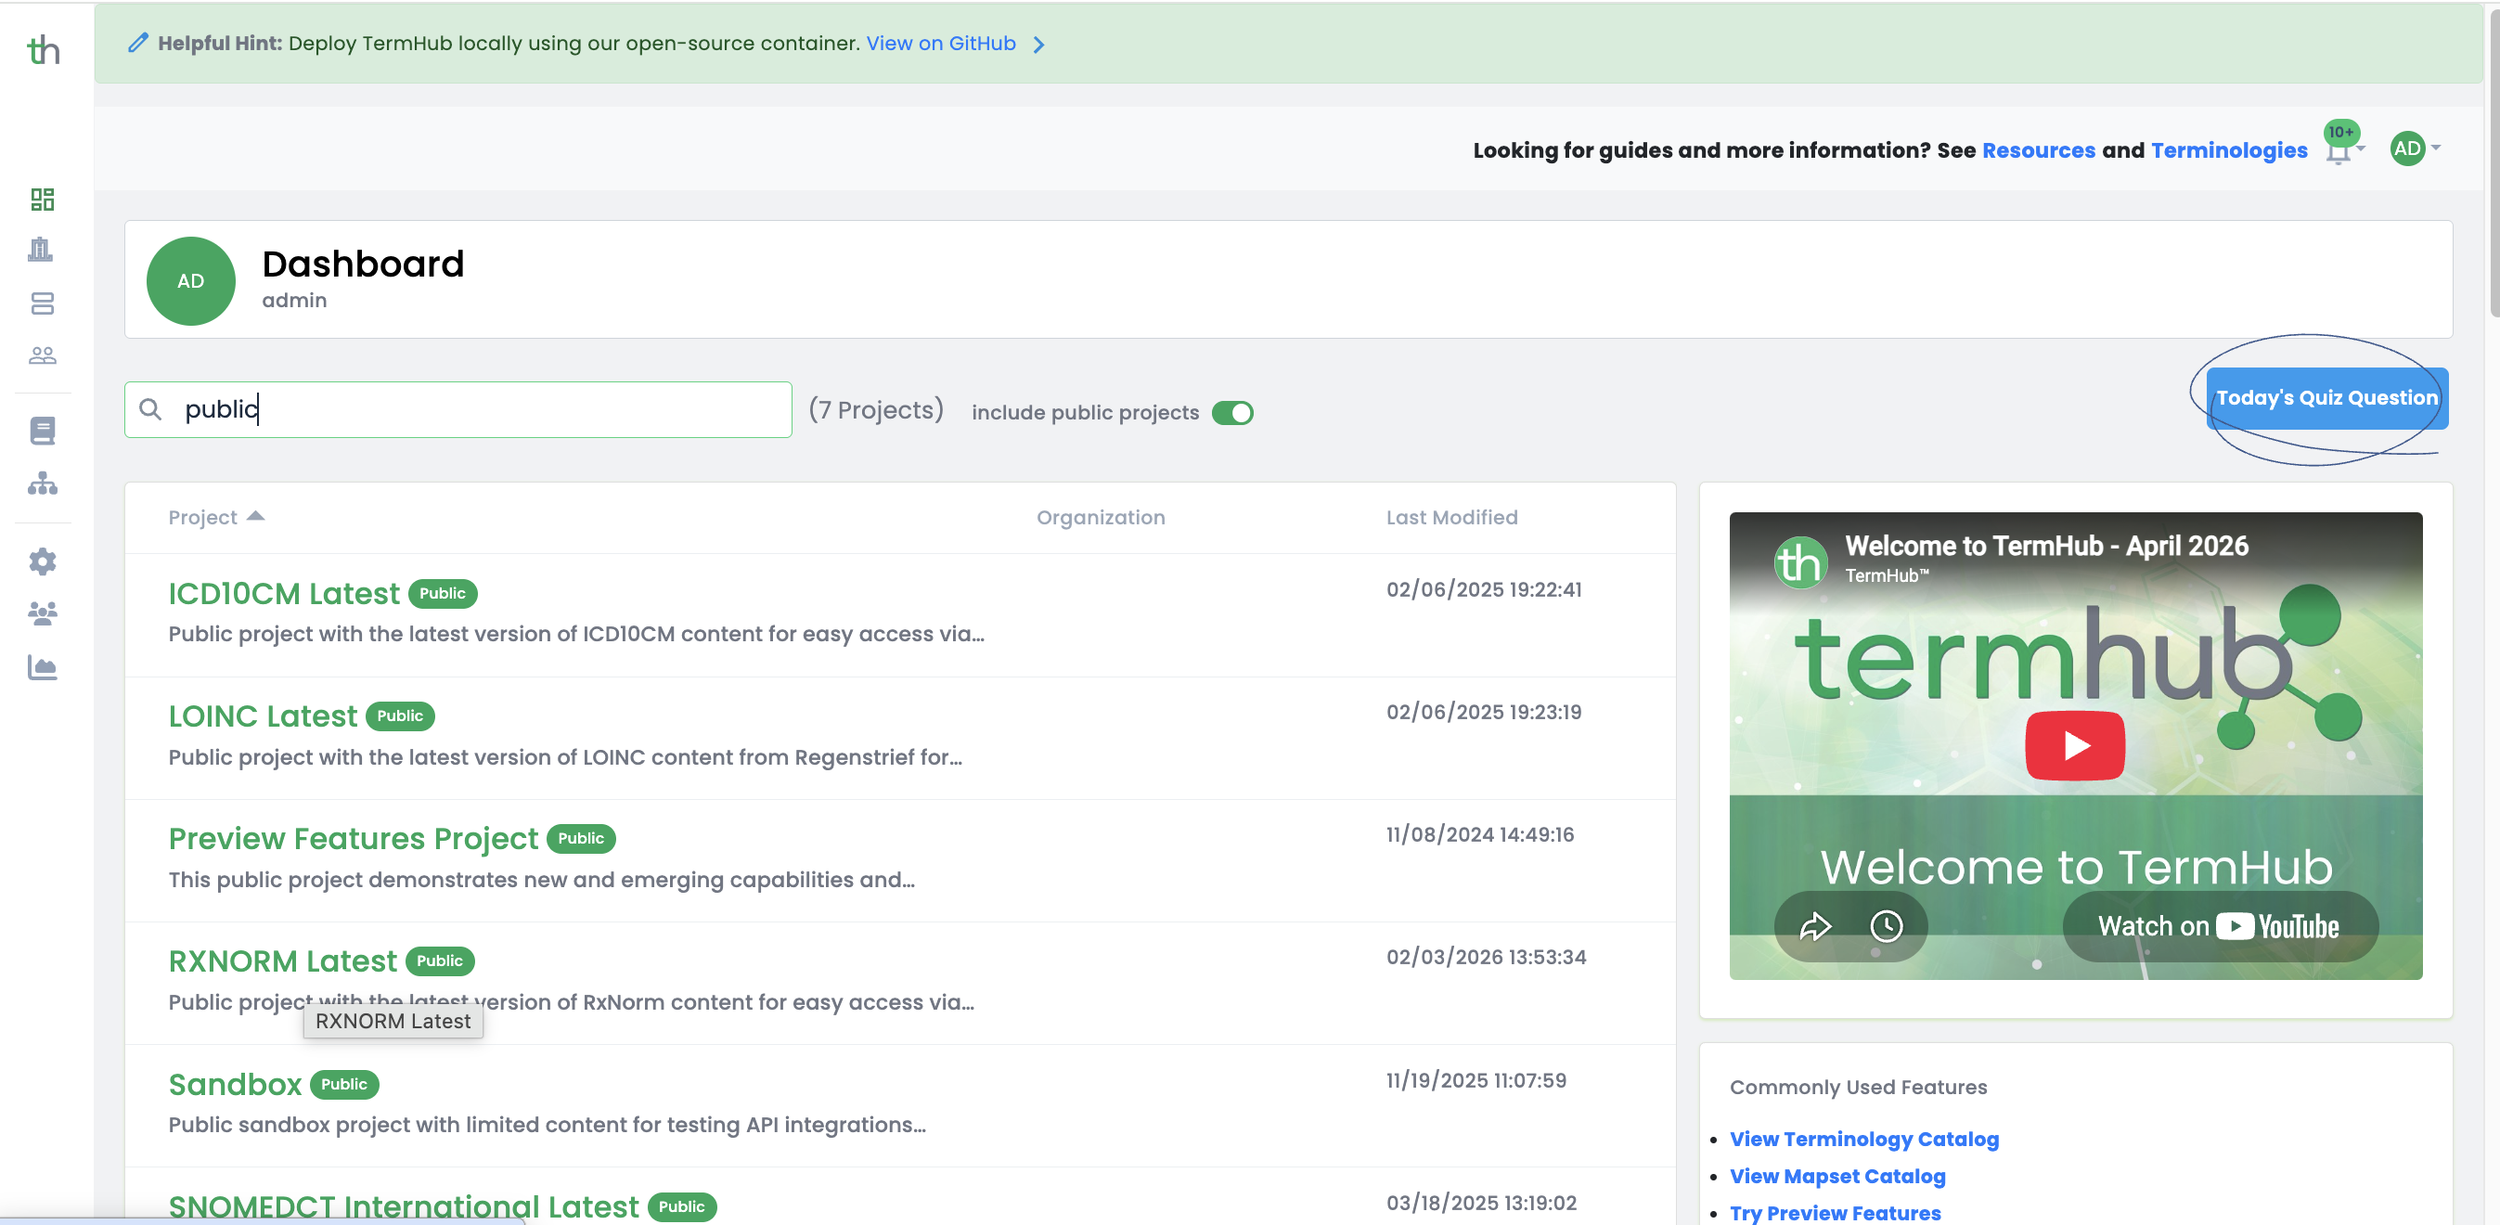Click the Organization column header
The width and height of the screenshot is (2500, 1225).
1100,517
